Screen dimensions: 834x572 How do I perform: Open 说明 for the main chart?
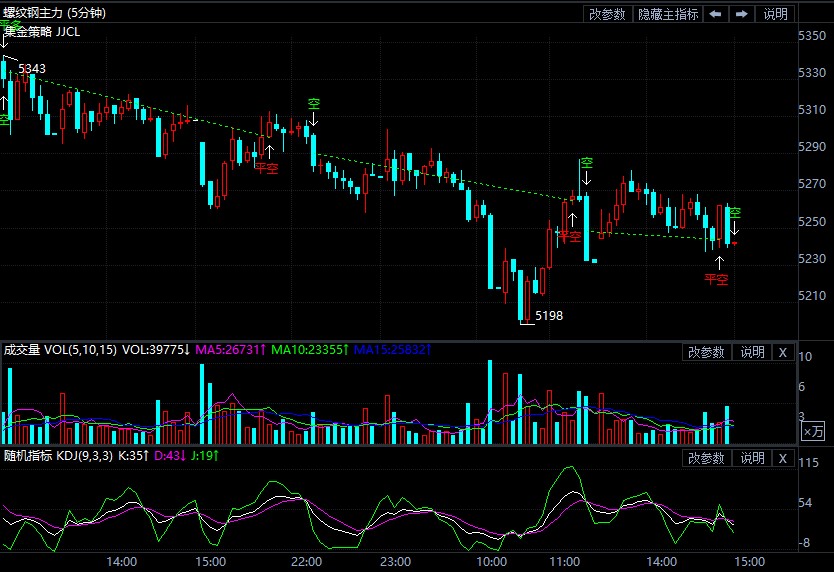[x=776, y=14]
